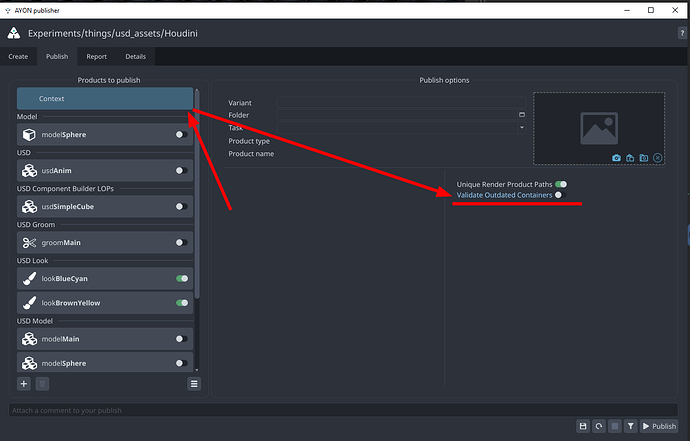Click the Variant input field

(401, 103)
